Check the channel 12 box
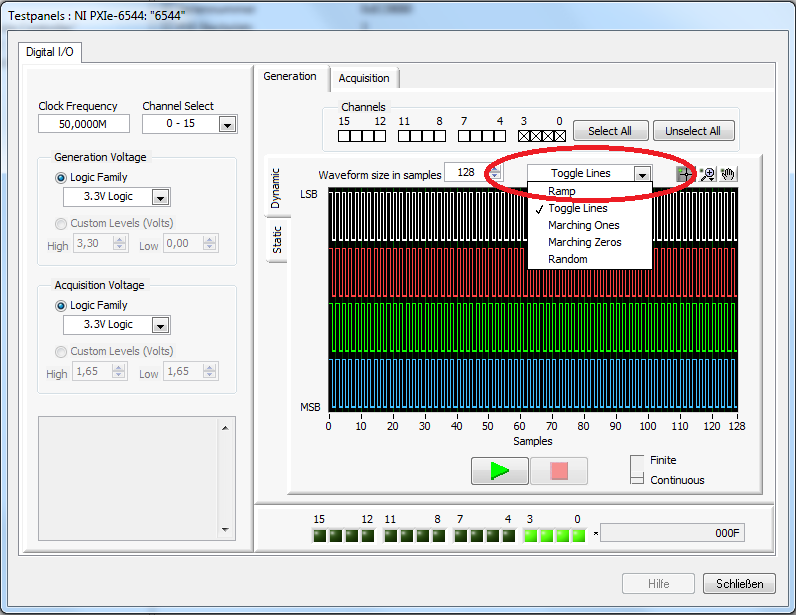 point(380,136)
